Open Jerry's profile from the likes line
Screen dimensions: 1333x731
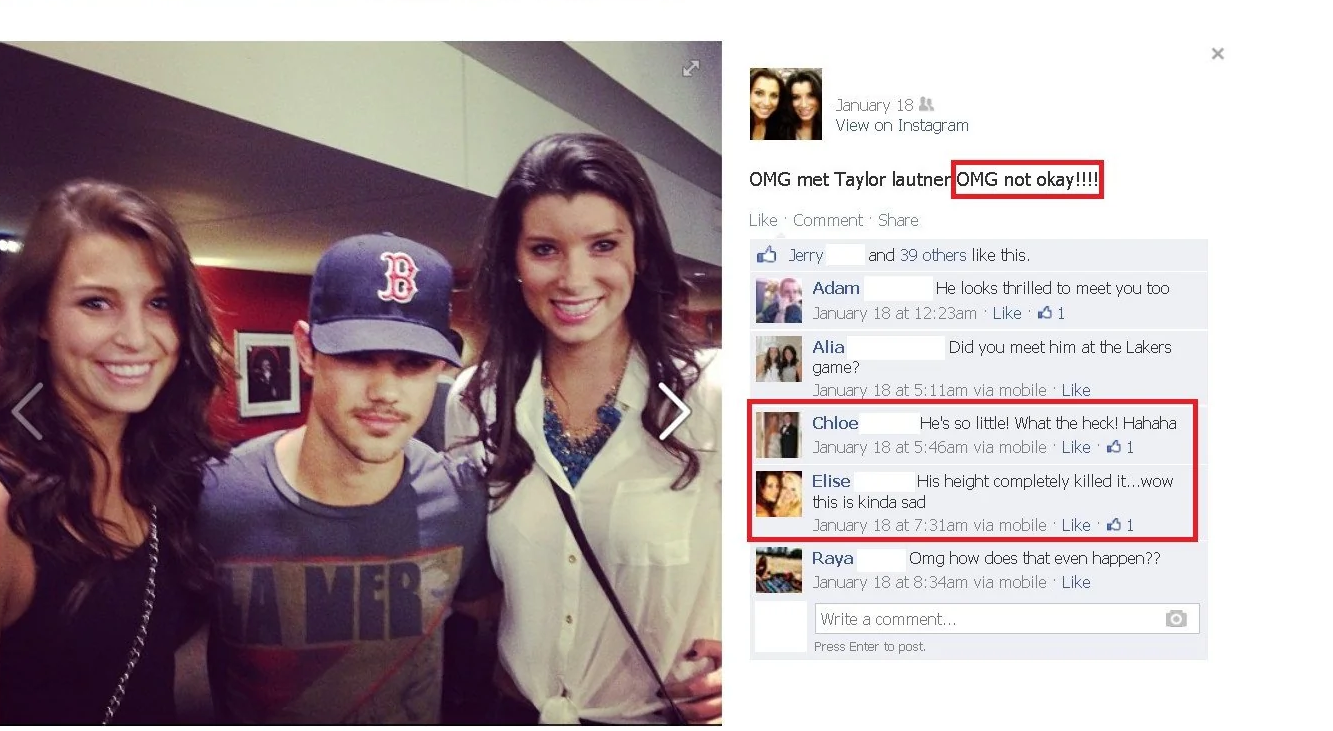tap(806, 255)
